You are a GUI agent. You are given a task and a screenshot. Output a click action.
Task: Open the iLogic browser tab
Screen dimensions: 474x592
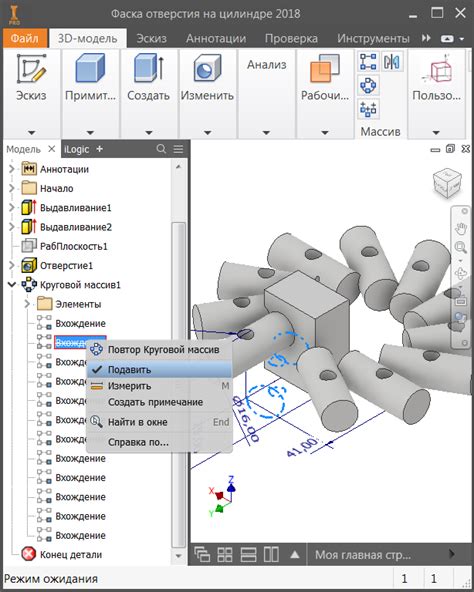tap(76, 149)
